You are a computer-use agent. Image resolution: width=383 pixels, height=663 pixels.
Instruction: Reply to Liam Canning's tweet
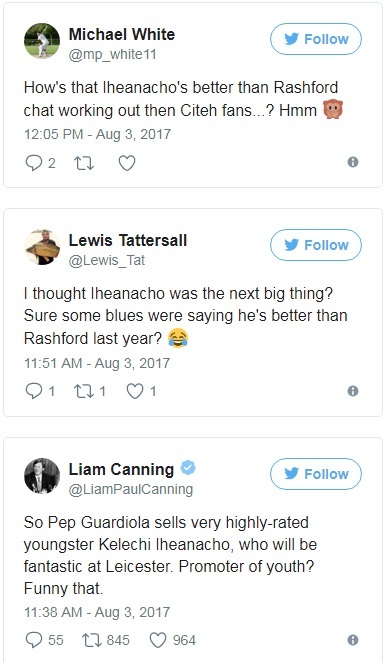pyautogui.click(x=33, y=640)
